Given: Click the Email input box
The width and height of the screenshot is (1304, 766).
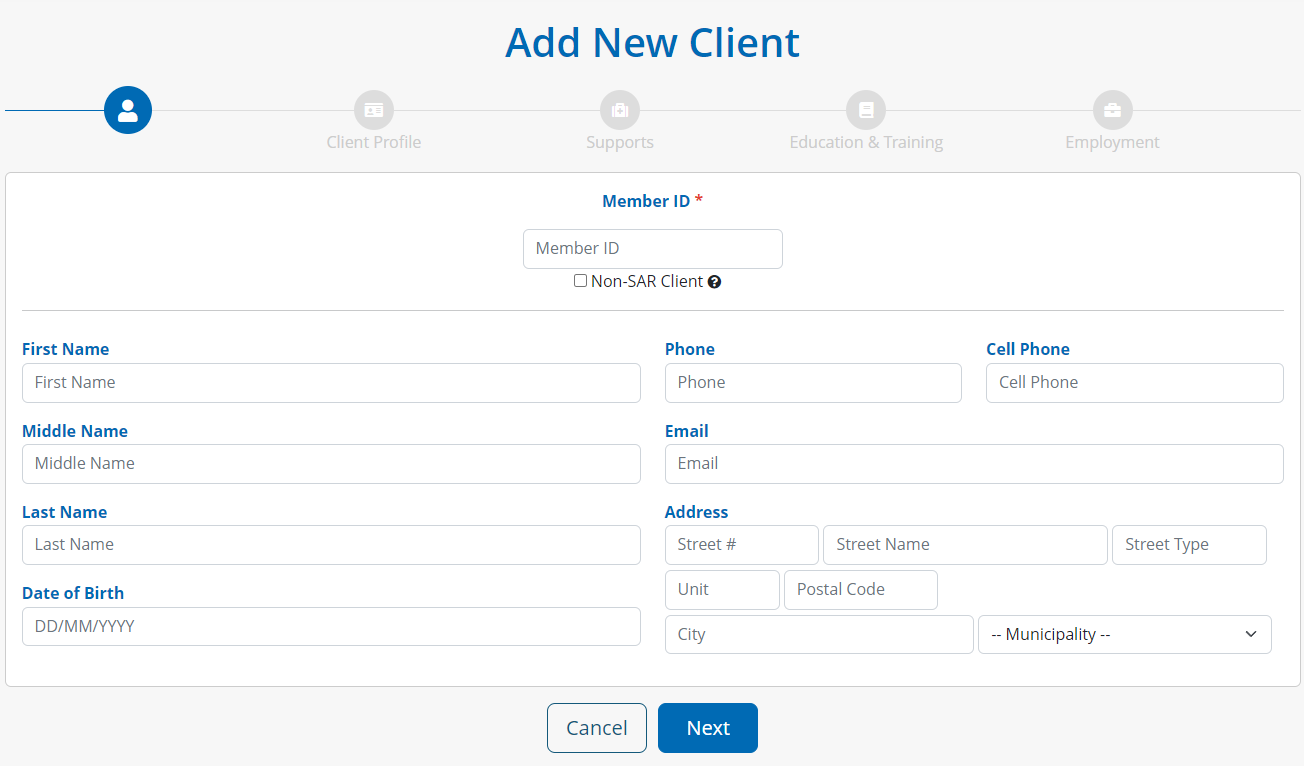Looking at the screenshot, I should [973, 464].
